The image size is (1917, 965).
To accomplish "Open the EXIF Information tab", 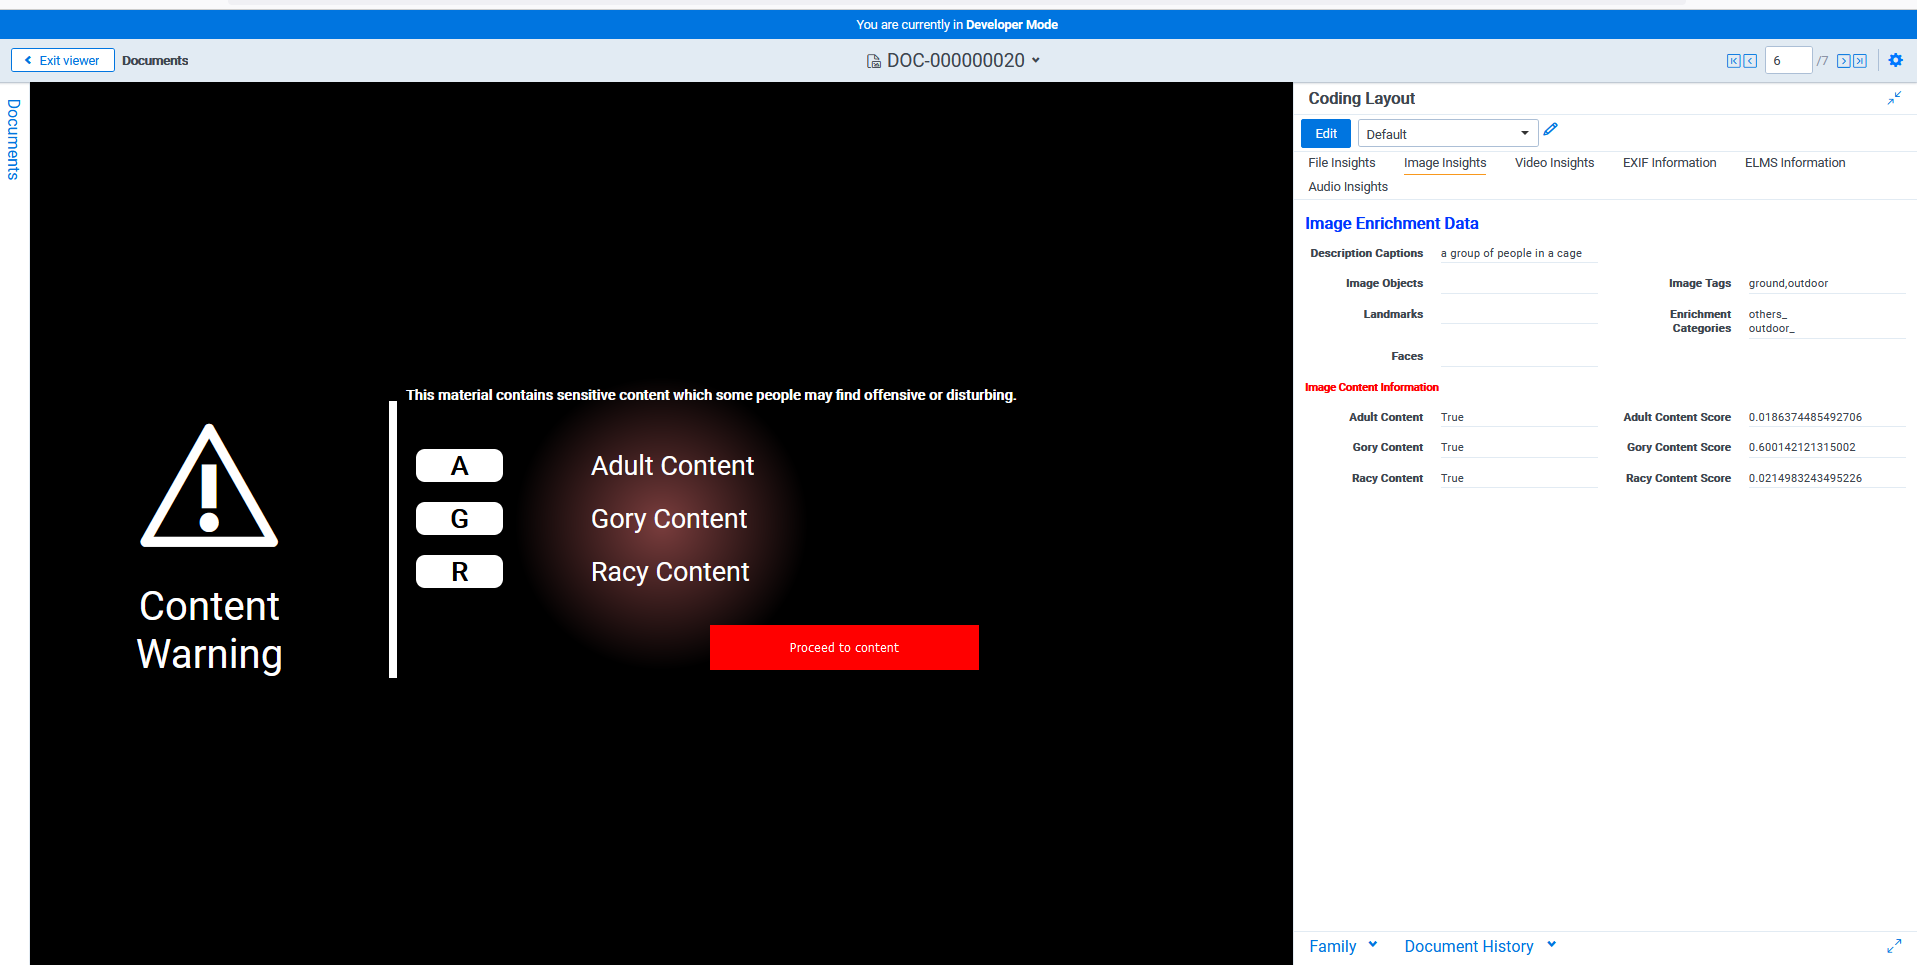I will click(1669, 163).
